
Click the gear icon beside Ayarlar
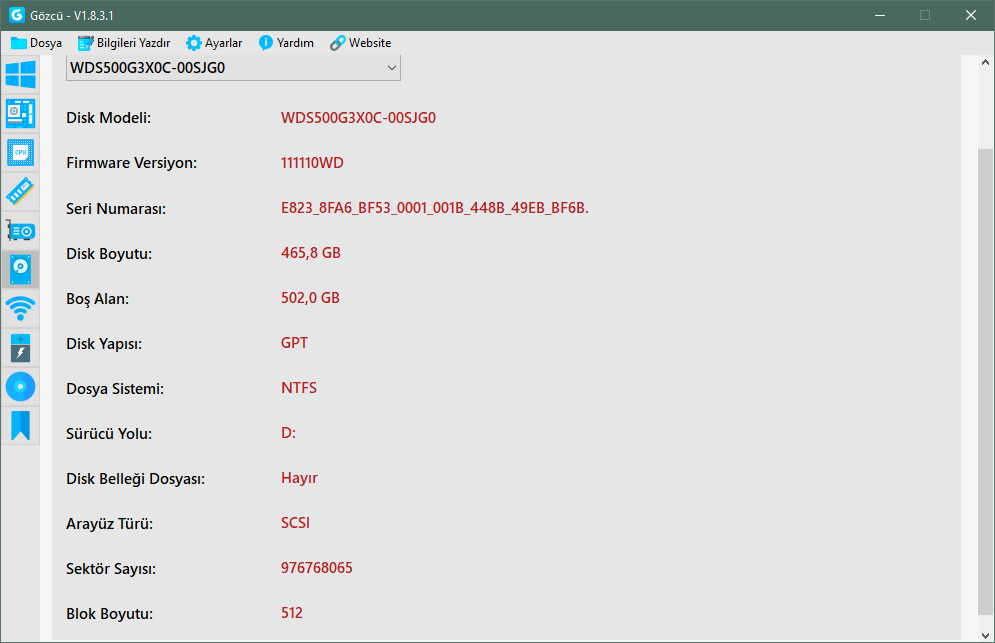pos(194,43)
